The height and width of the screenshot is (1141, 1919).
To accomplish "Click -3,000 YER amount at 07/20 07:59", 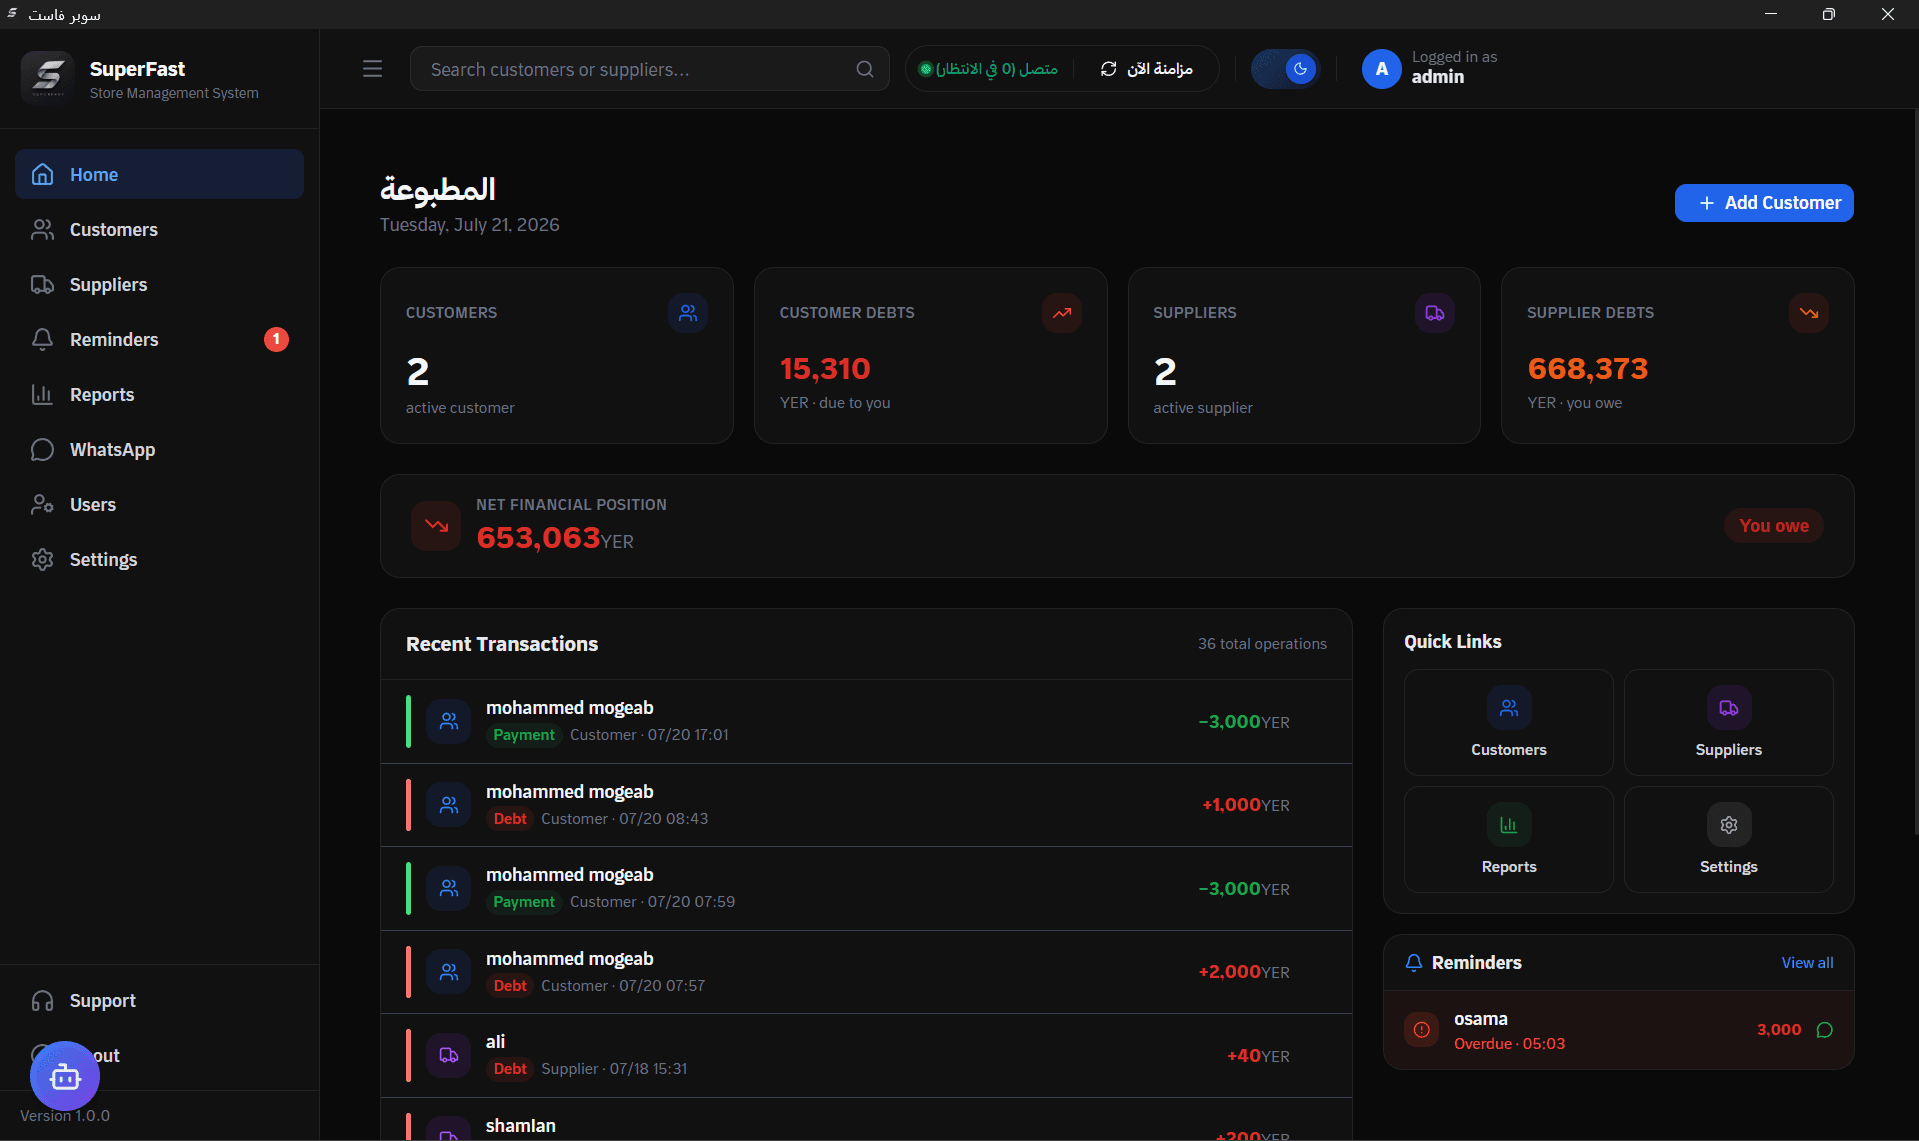I will point(1244,889).
